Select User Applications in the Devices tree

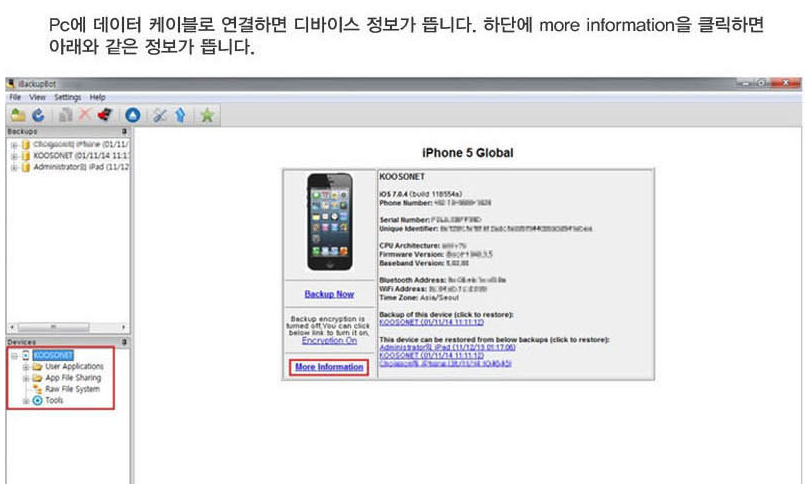[x=74, y=366]
